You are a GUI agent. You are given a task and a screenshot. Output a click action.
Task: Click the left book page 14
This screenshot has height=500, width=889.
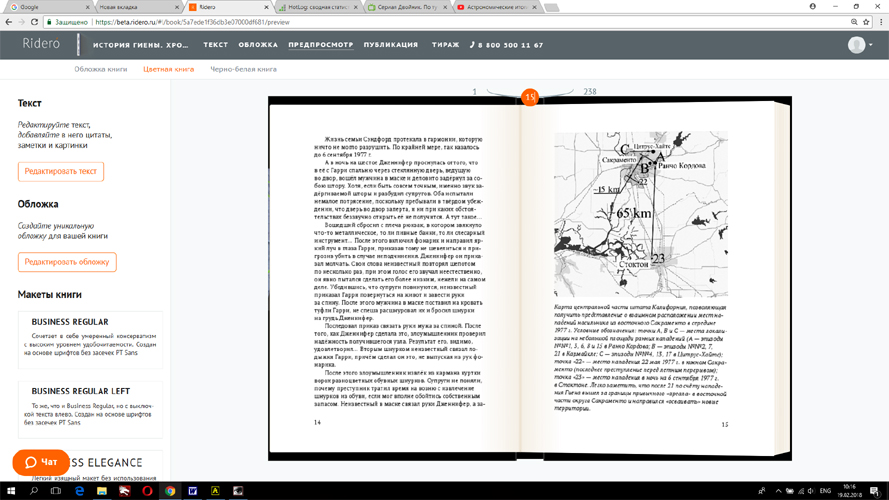point(397,278)
